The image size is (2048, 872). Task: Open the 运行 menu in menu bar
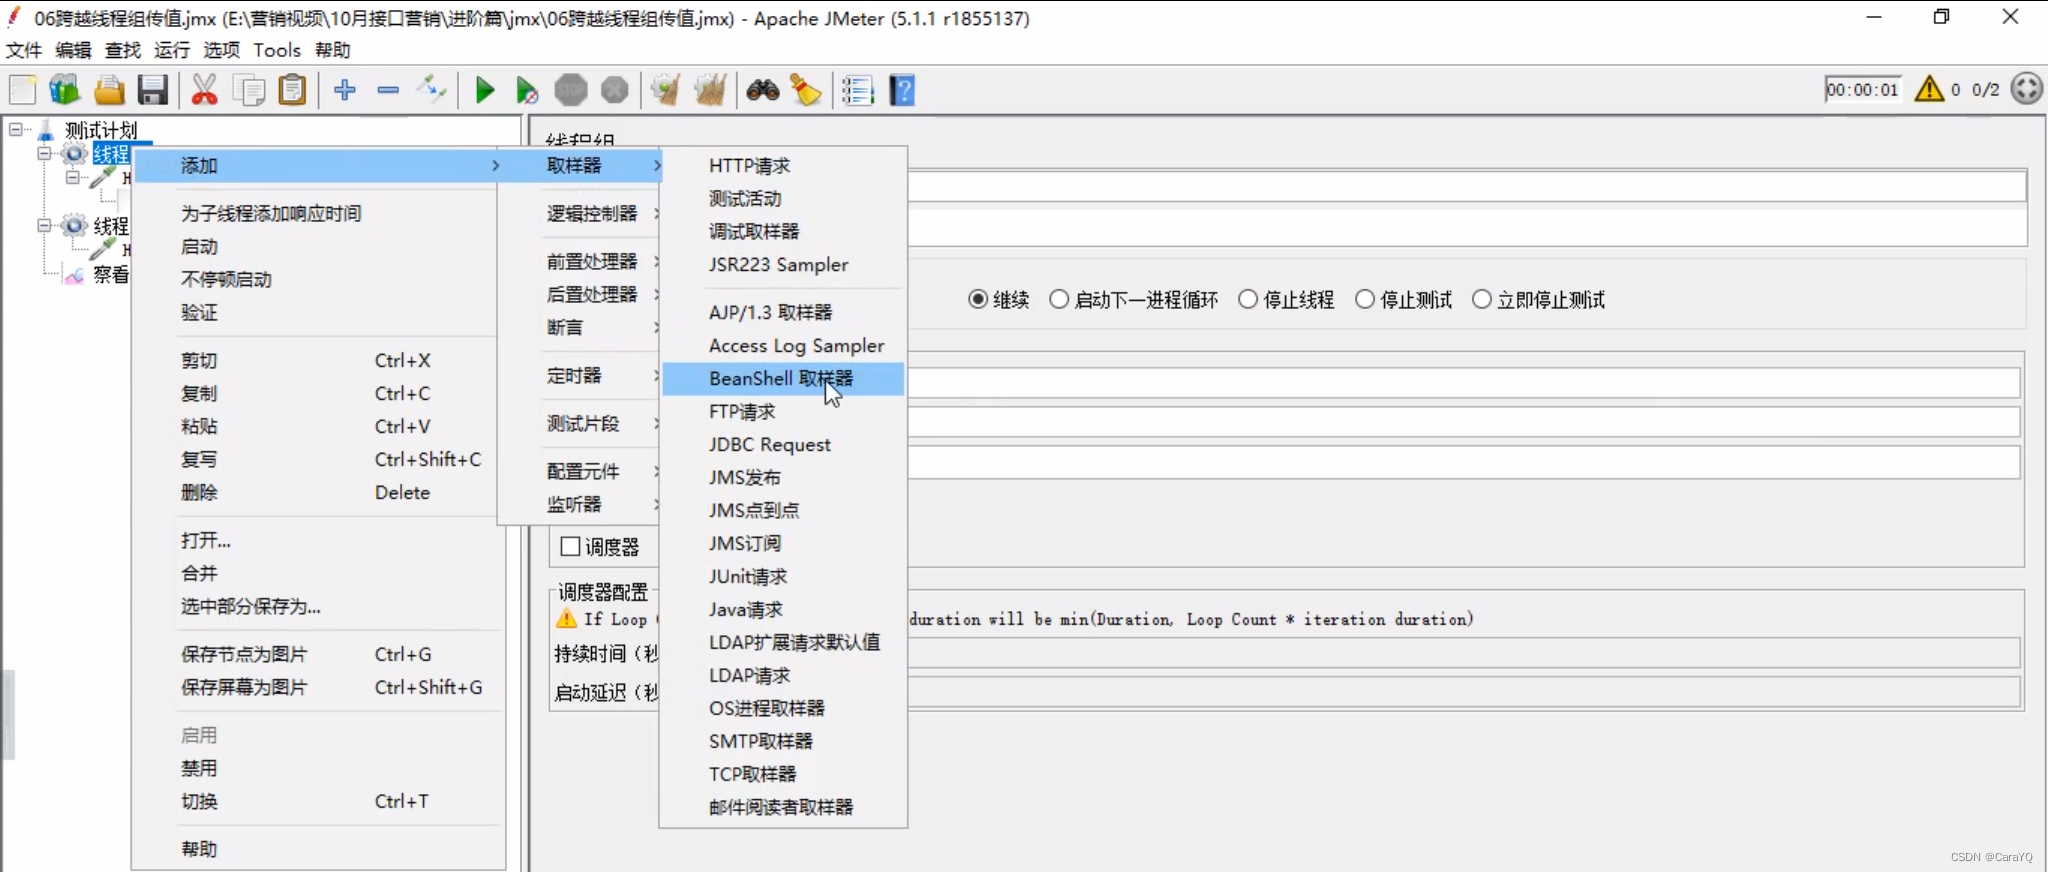tap(172, 50)
